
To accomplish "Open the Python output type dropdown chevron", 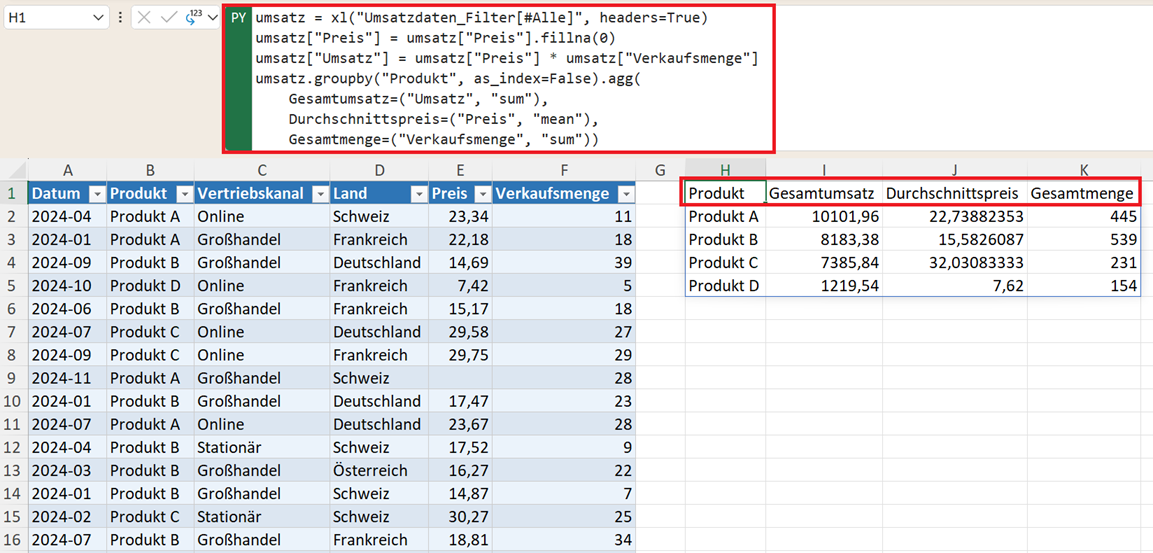I will (x=214, y=18).
